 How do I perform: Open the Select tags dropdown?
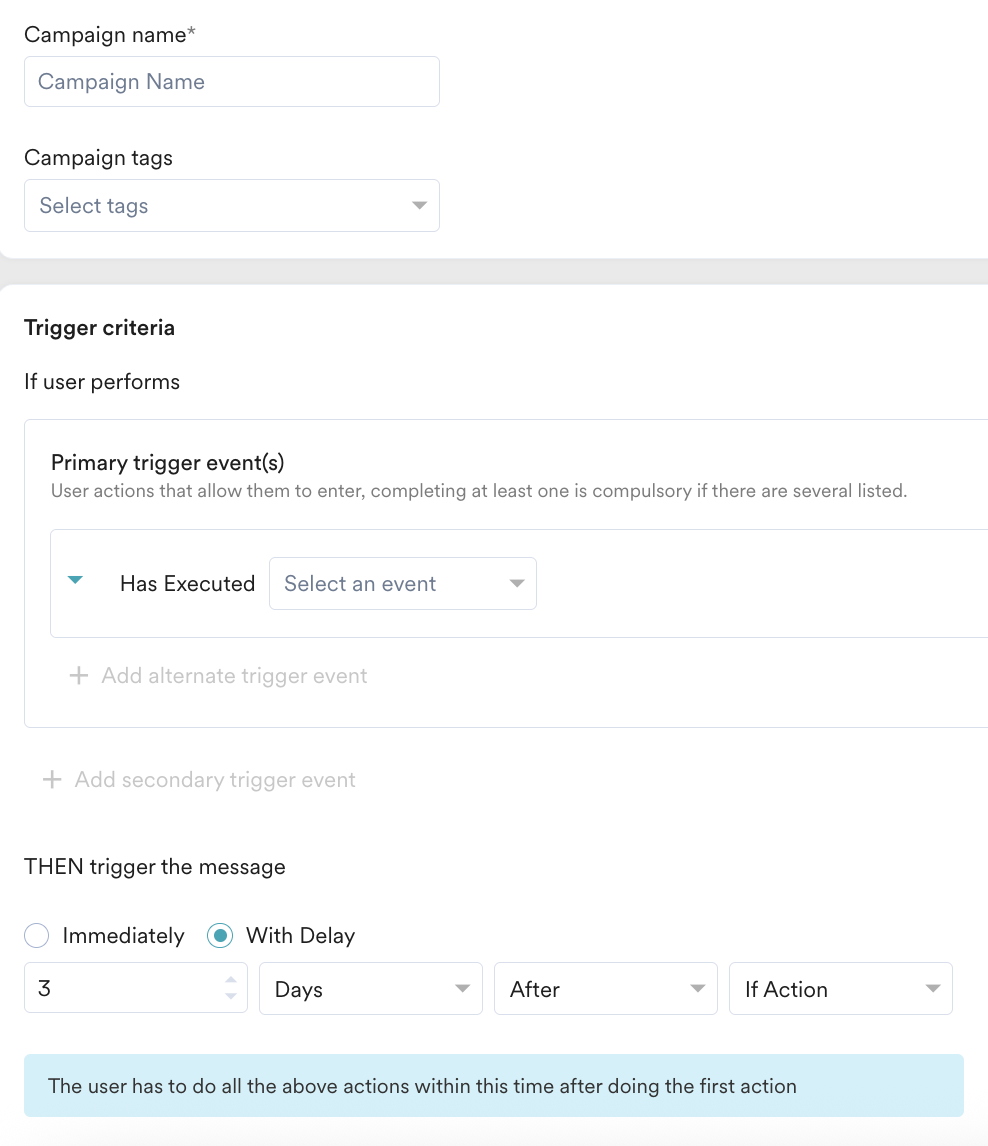(232, 205)
